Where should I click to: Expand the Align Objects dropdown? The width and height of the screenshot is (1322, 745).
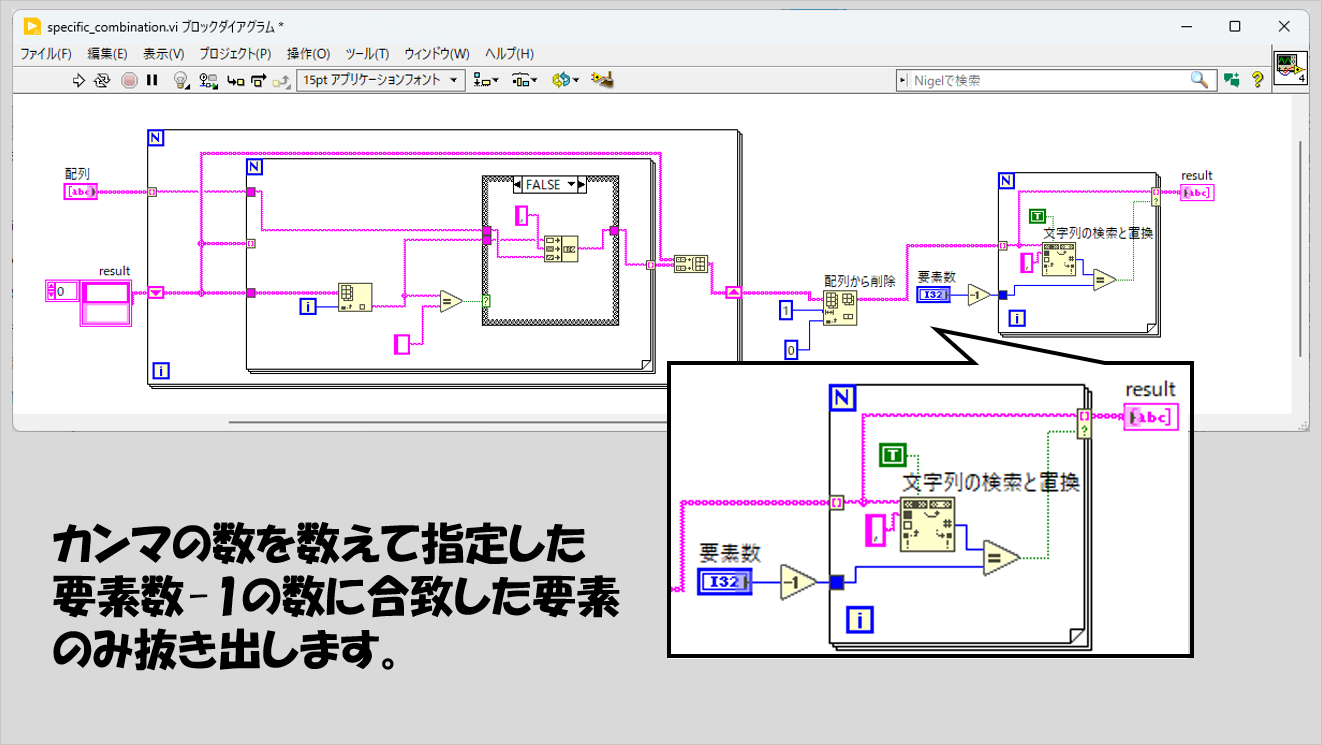486,80
